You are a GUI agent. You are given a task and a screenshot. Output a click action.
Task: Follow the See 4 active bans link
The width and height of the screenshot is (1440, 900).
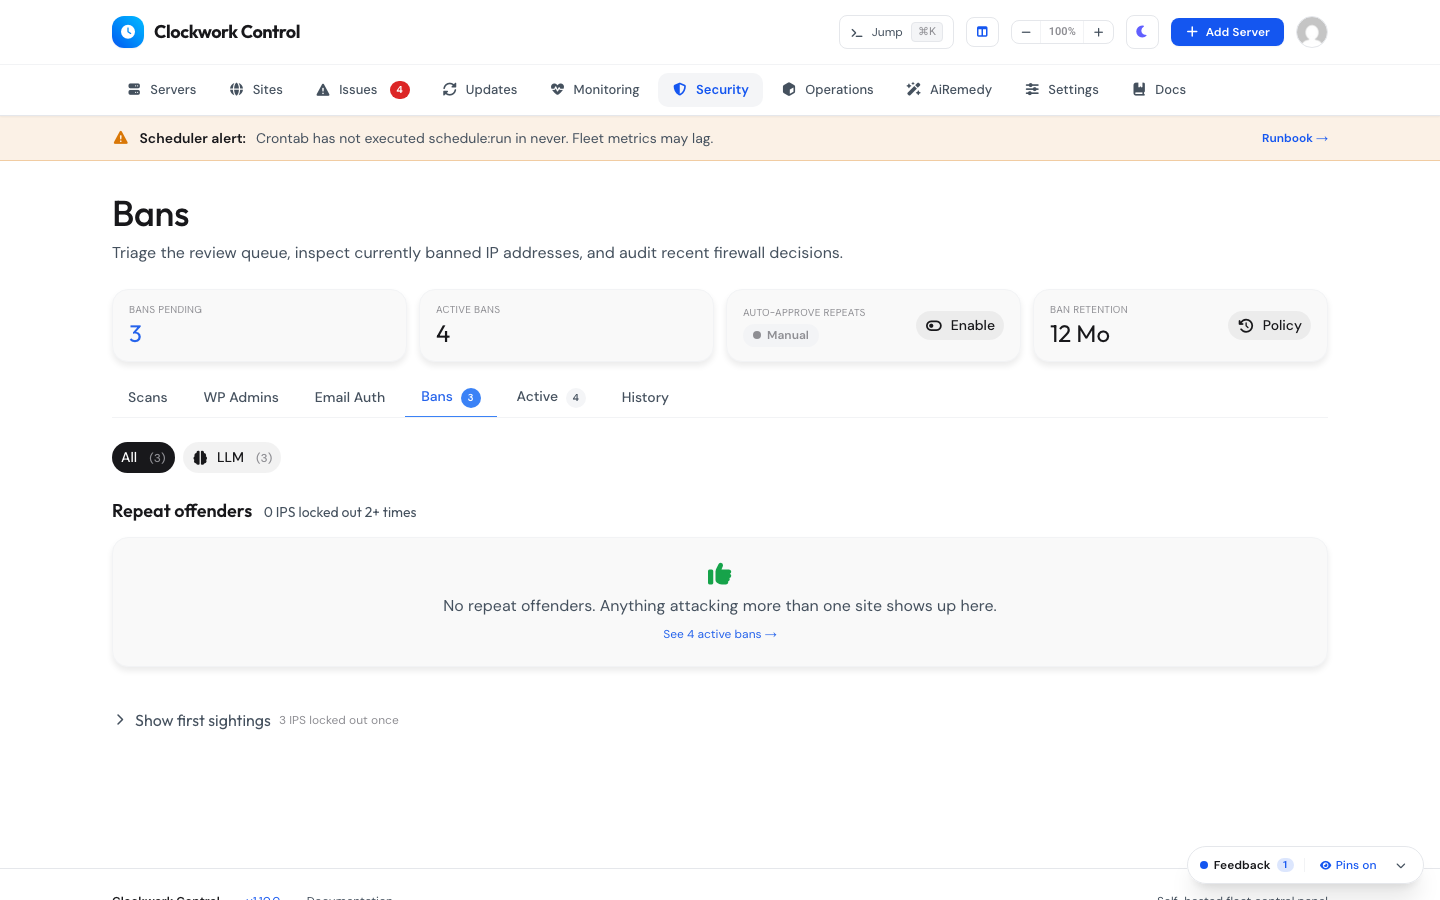point(720,635)
